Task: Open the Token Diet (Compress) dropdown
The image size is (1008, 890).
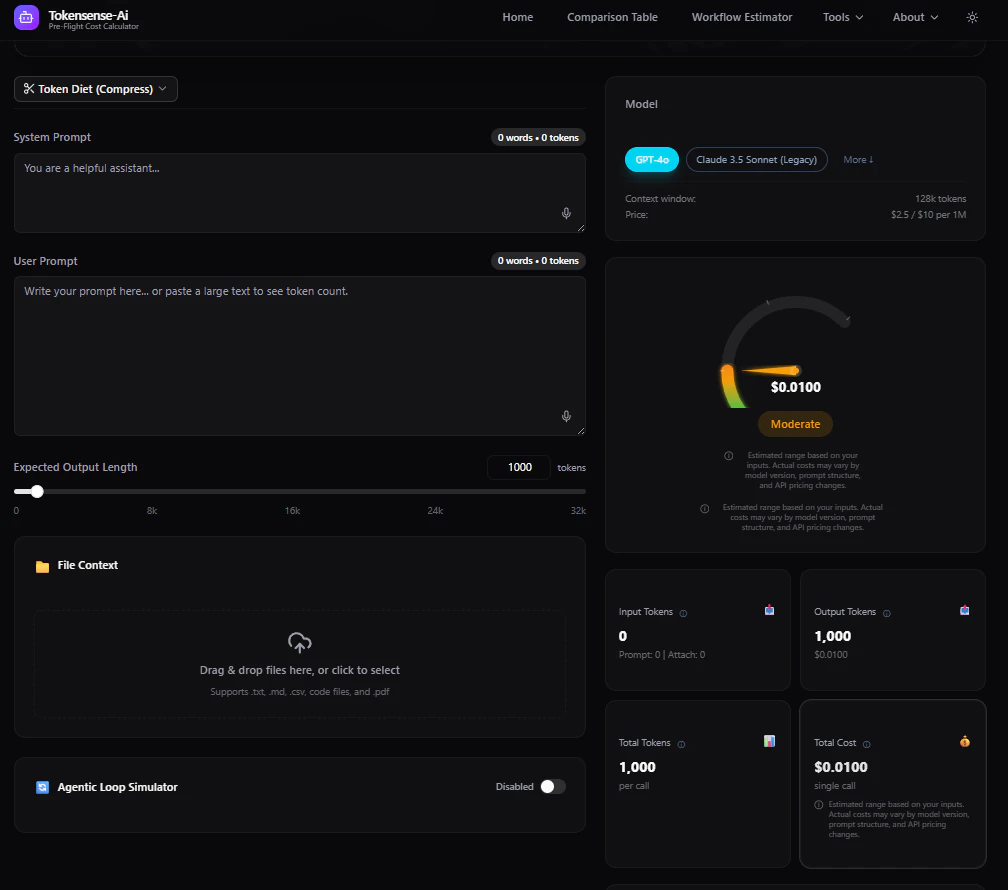Action: click(x=96, y=89)
